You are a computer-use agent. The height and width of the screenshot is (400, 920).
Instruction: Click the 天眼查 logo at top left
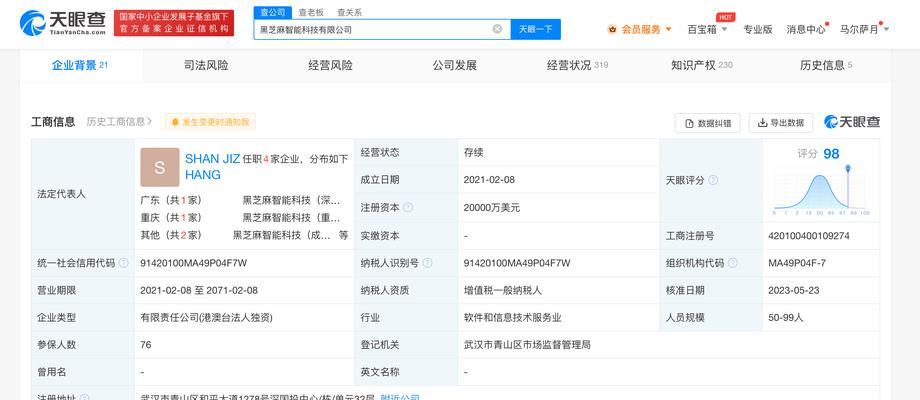[63, 23]
